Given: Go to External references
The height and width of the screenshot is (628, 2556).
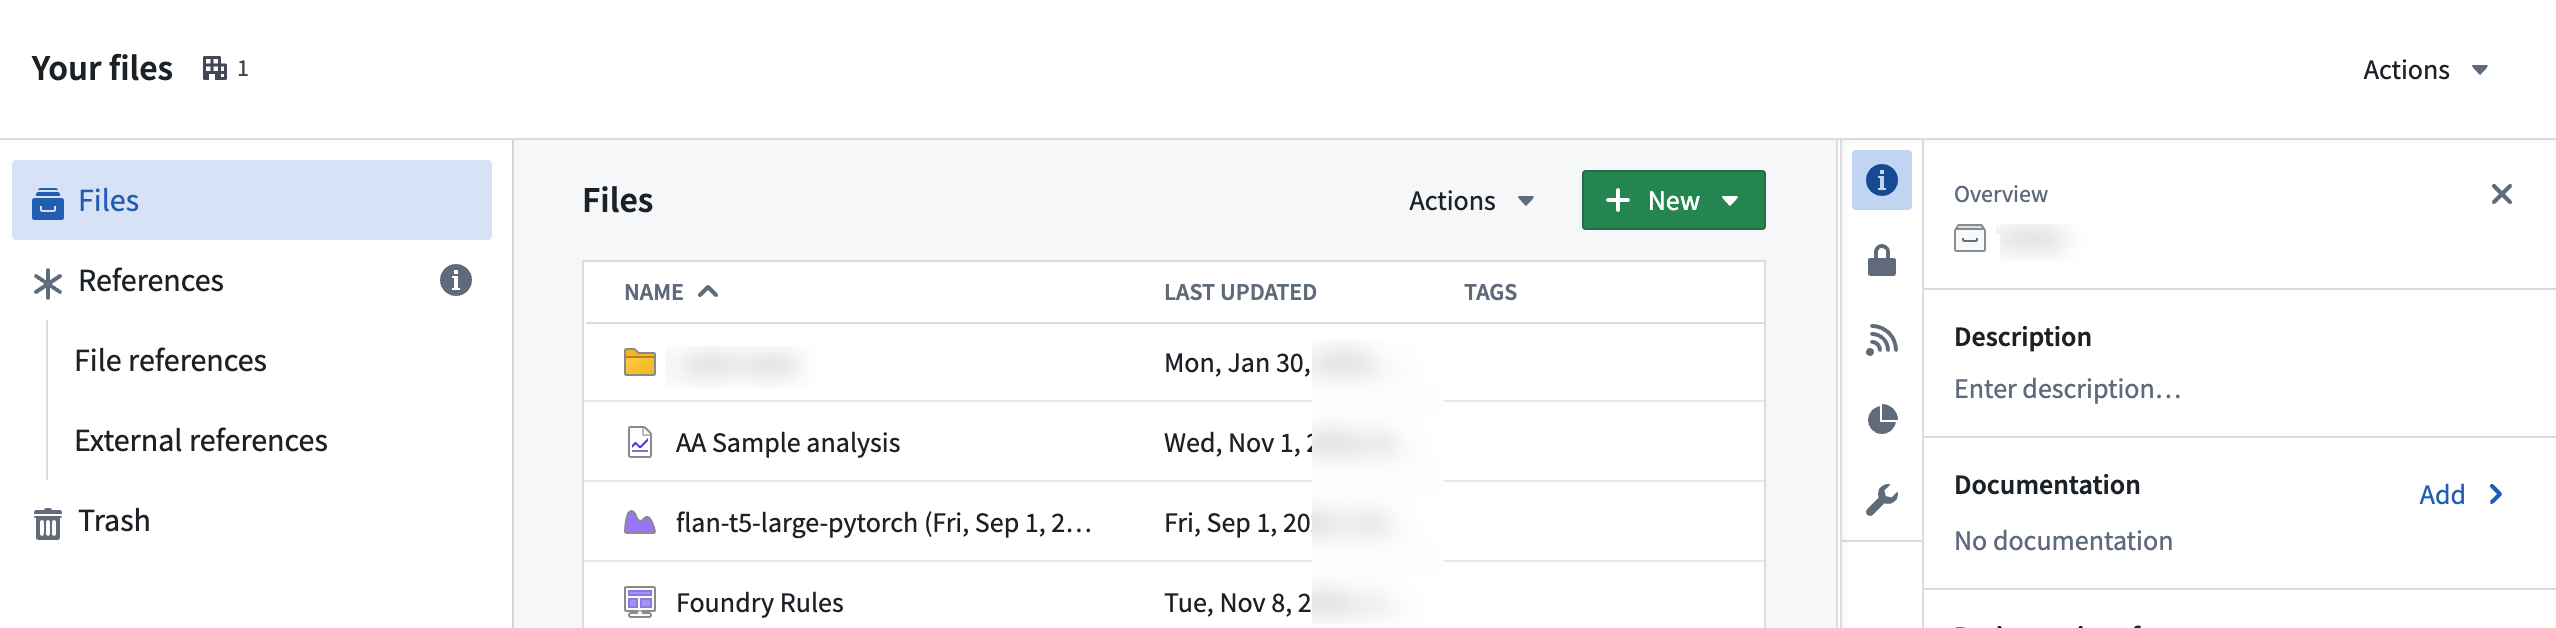Looking at the screenshot, I should click(201, 440).
